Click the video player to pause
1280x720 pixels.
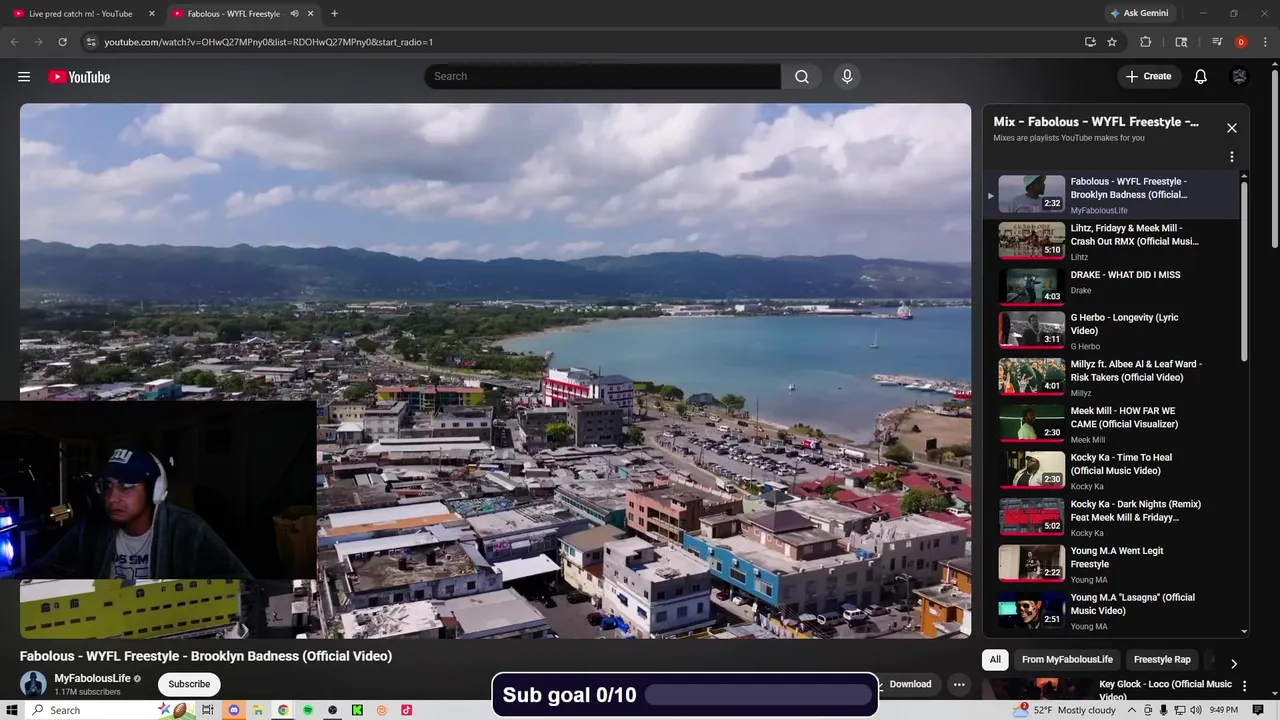(495, 371)
